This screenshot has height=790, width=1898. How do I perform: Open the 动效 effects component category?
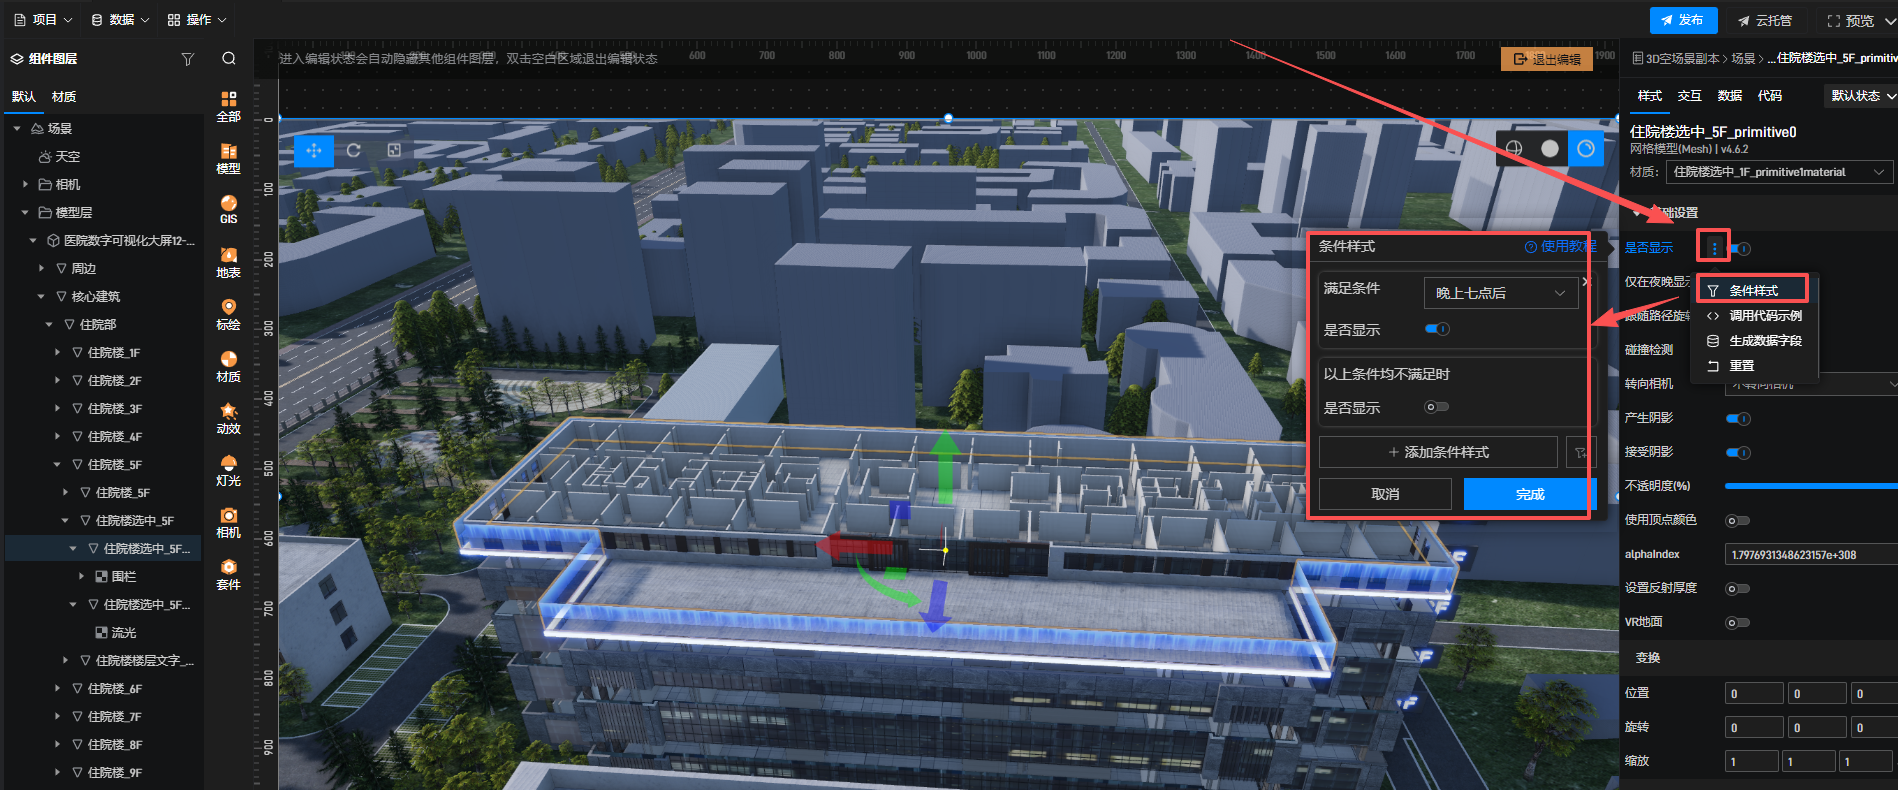(x=228, y=418)
